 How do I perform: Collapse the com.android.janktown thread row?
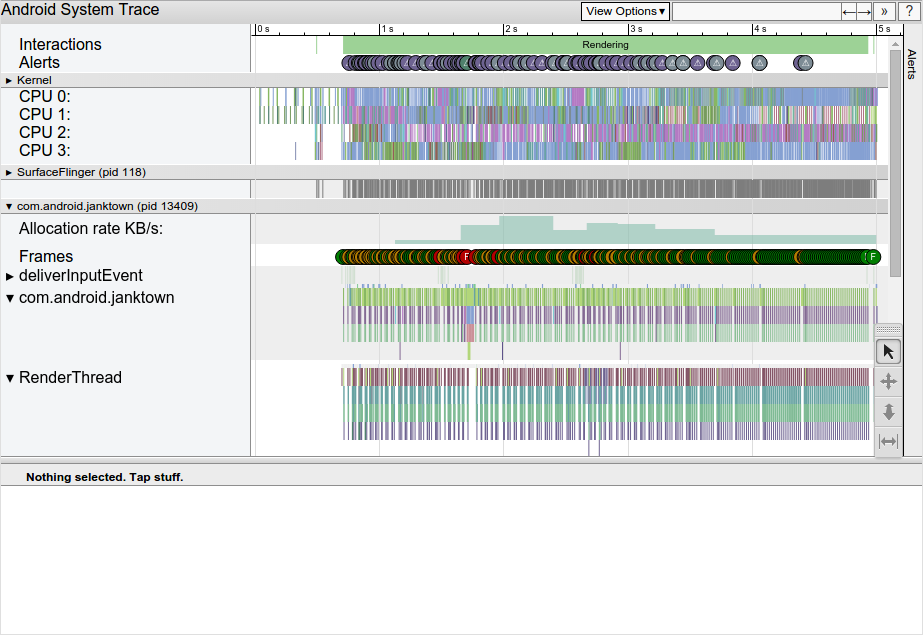point(9,298)
